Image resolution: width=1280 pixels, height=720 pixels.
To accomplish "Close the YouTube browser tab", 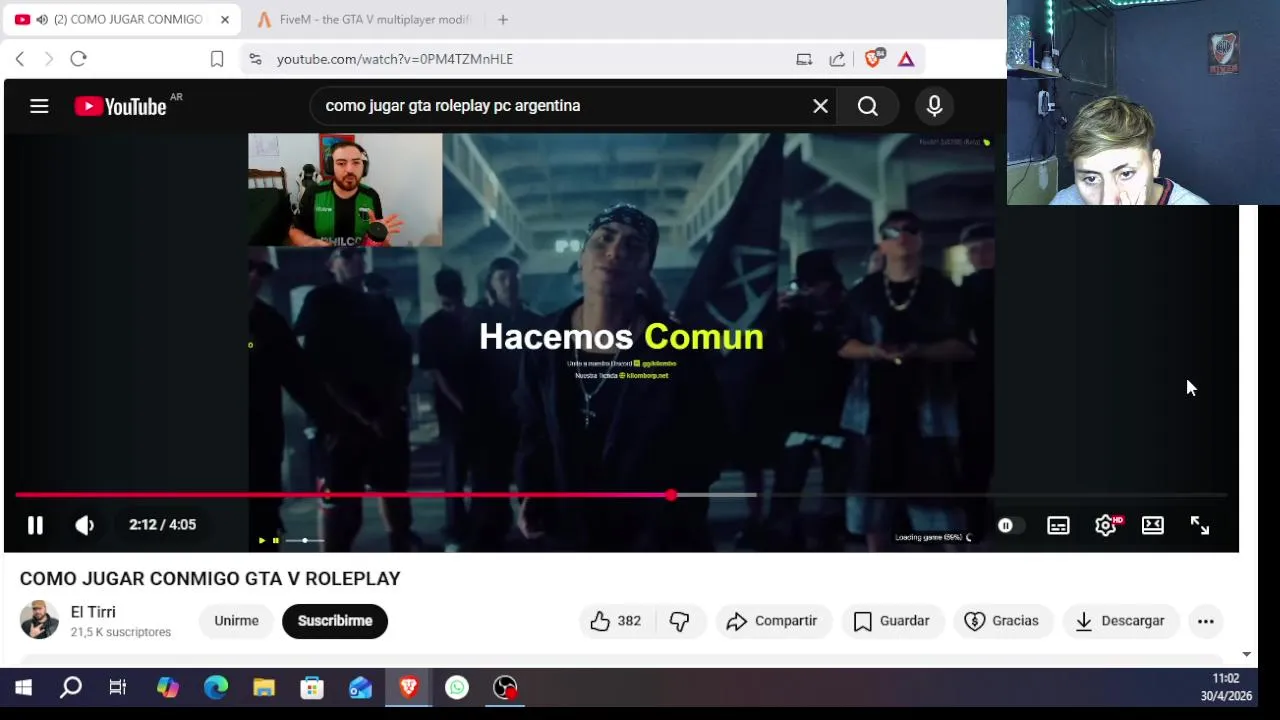I will [225, 19].
